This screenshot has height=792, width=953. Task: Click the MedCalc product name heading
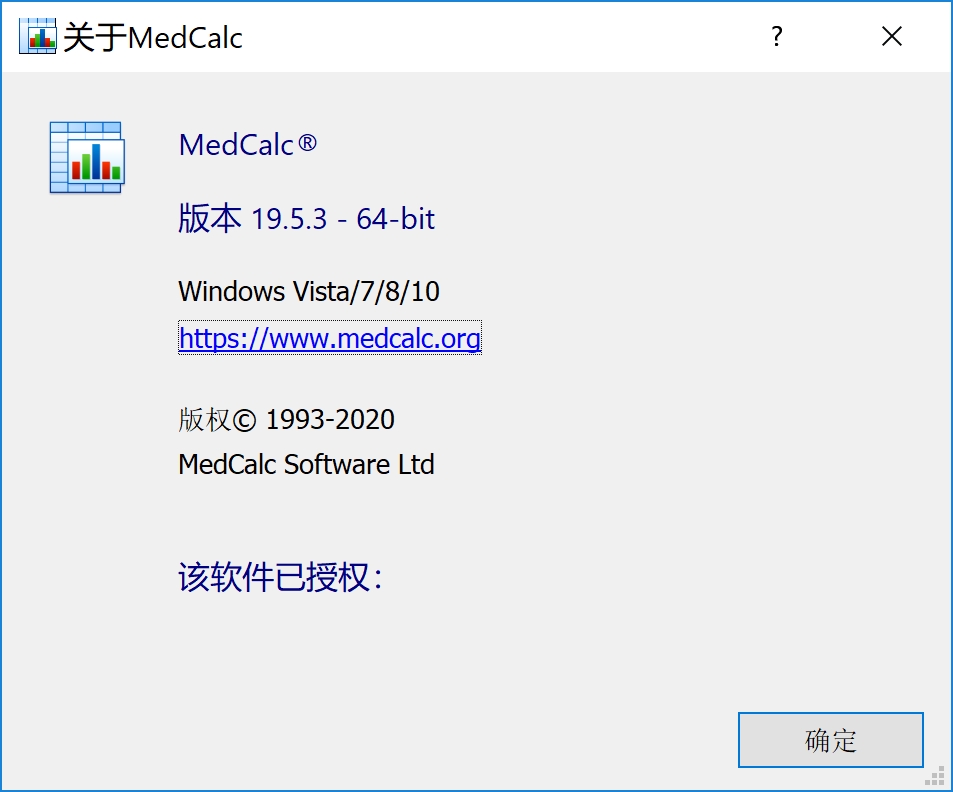(248, 145)
